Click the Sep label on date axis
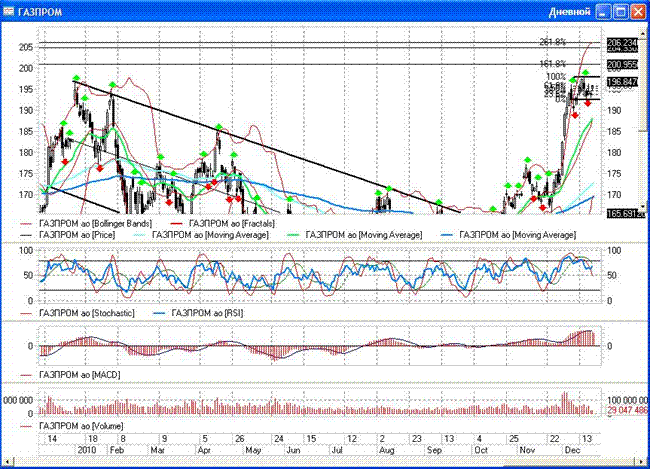 click(434, 450)
